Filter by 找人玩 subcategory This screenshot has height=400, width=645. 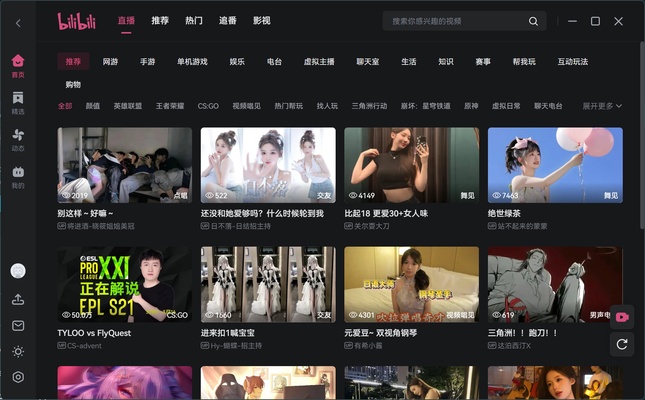pos(327,106)
